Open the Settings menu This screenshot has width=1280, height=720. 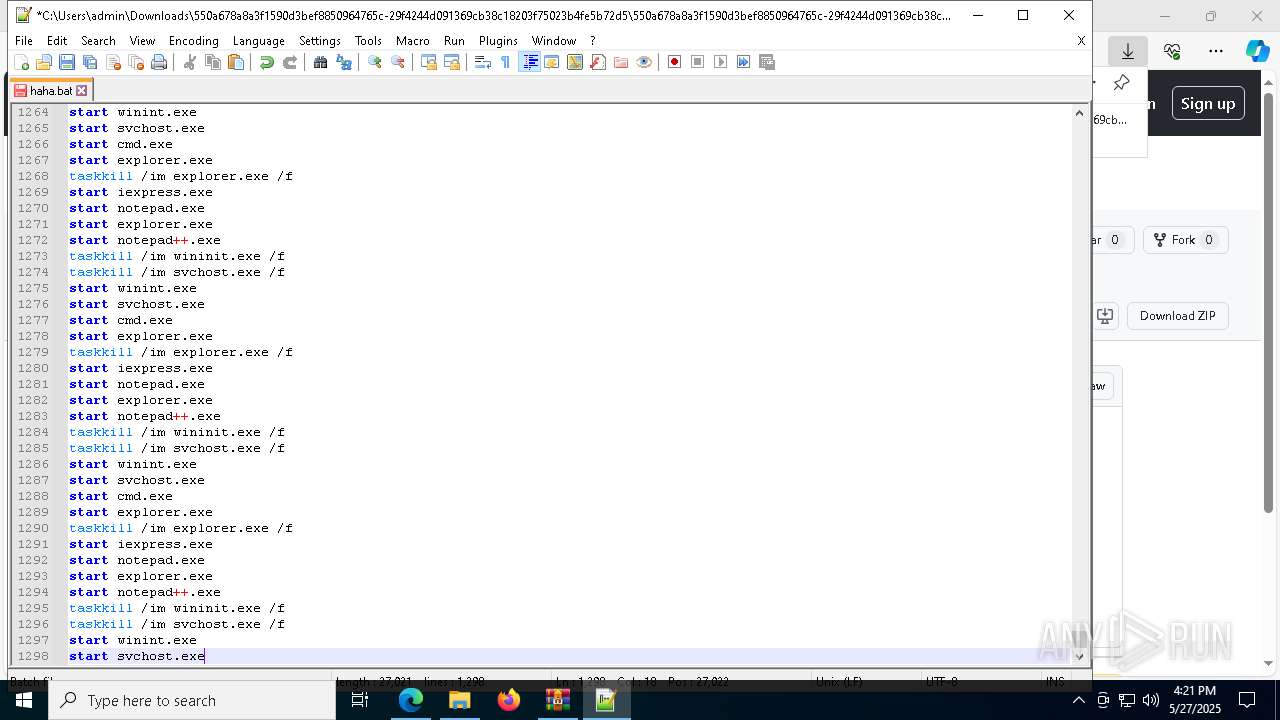pos(320,41)
